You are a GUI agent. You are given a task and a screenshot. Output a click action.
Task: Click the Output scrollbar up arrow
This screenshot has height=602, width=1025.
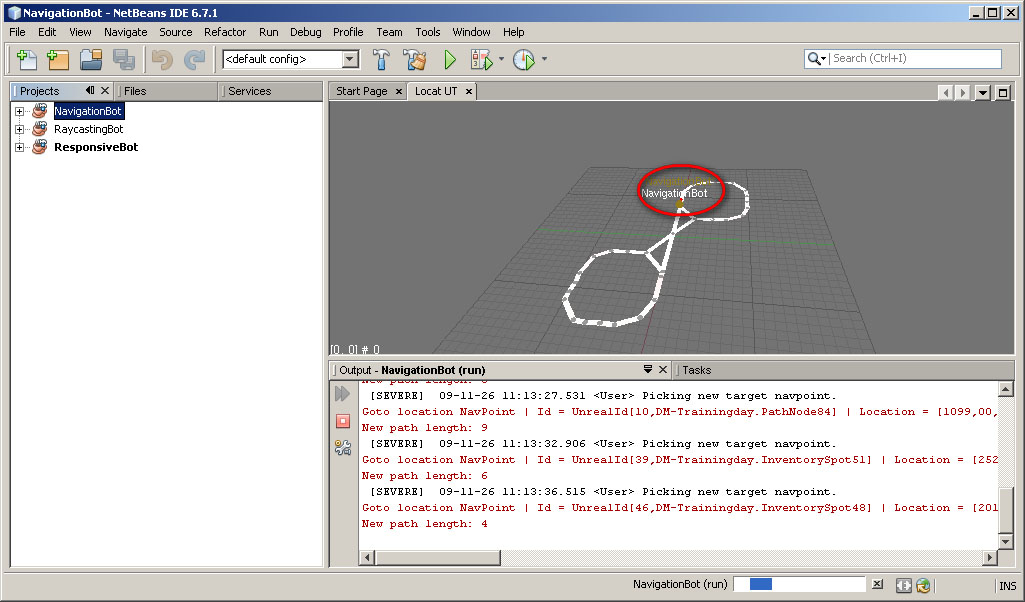(1006, 390)
